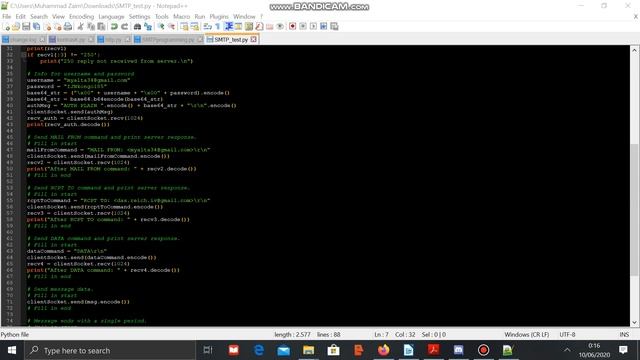This screenshot has height=360, width=640.
Task: Open the Run menu
Action: point(200,17)
